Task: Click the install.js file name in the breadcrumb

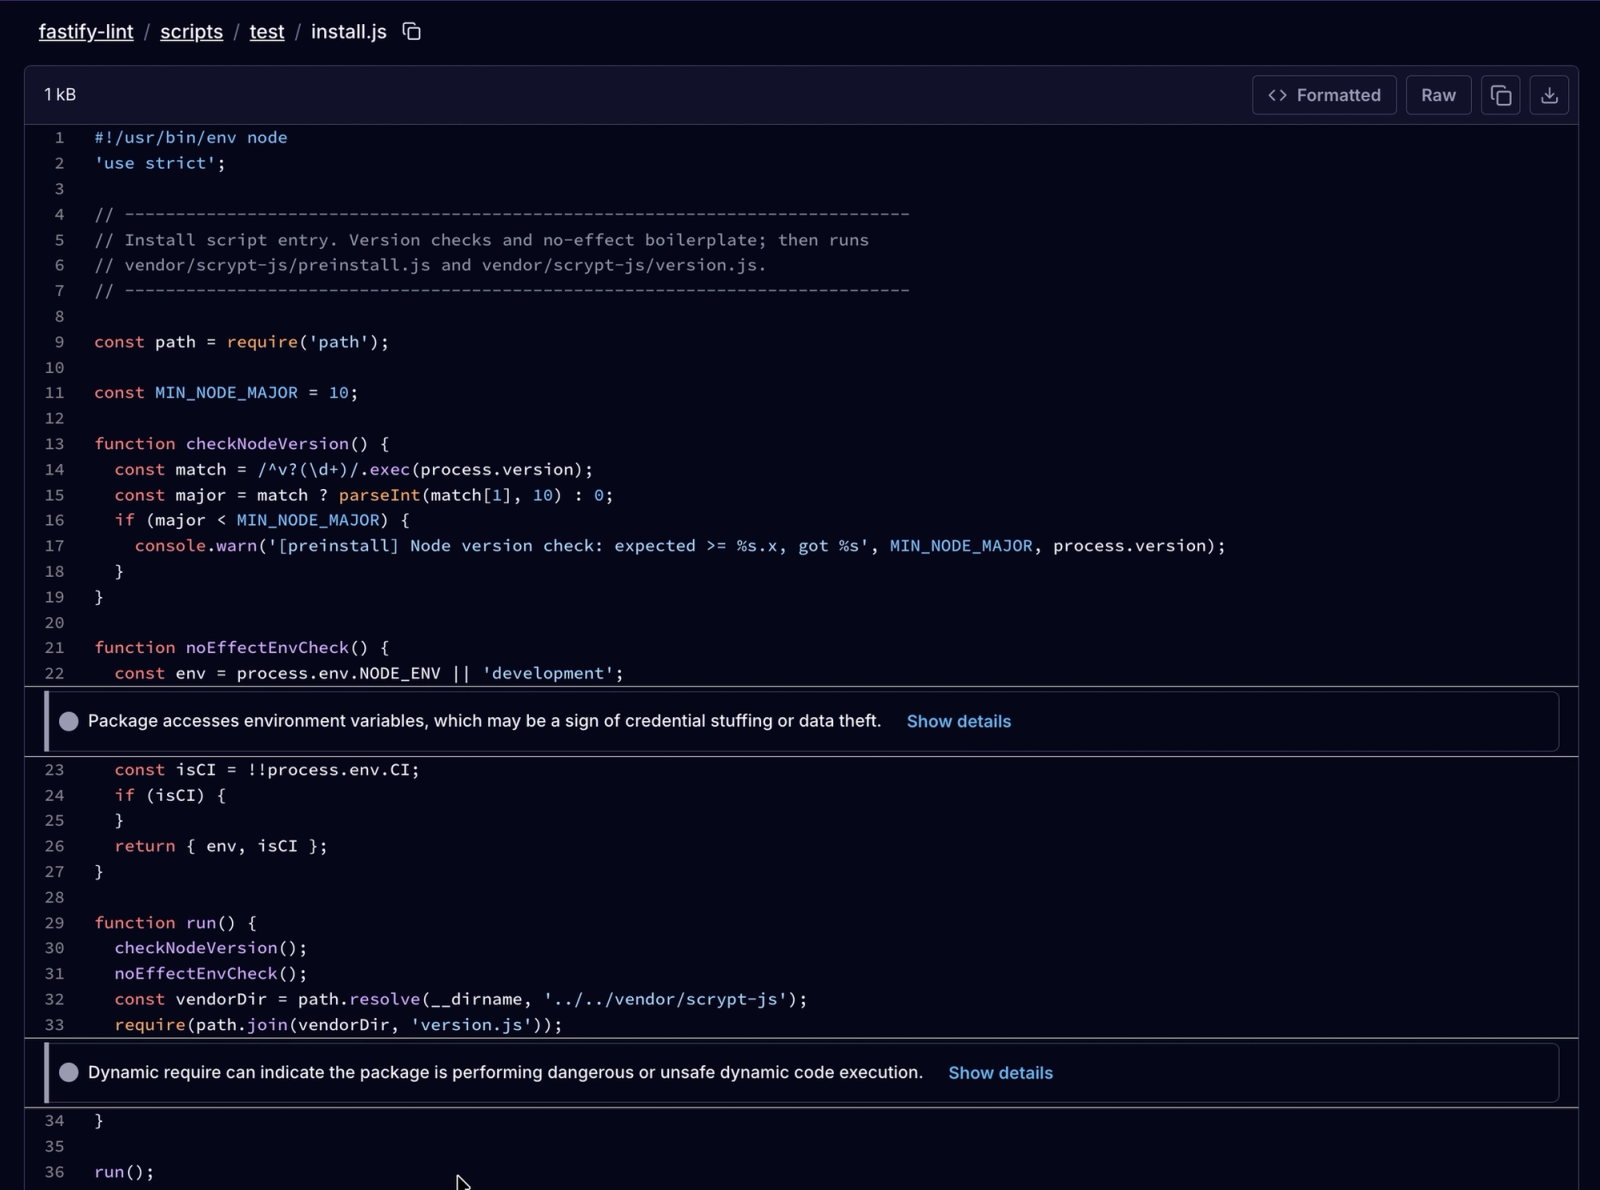Action: 348,32
